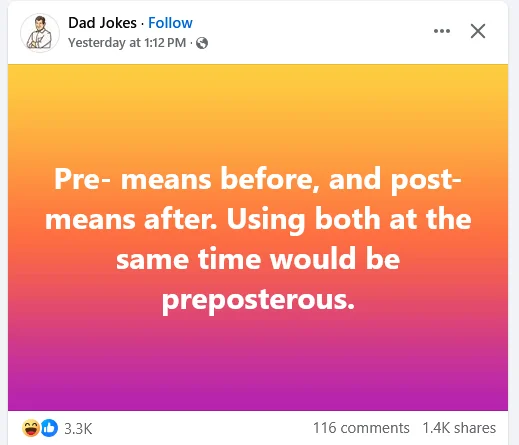Screen dimensions: 519x445
Task: Click the Dad Jokes page name
Action: pos(102,23)
